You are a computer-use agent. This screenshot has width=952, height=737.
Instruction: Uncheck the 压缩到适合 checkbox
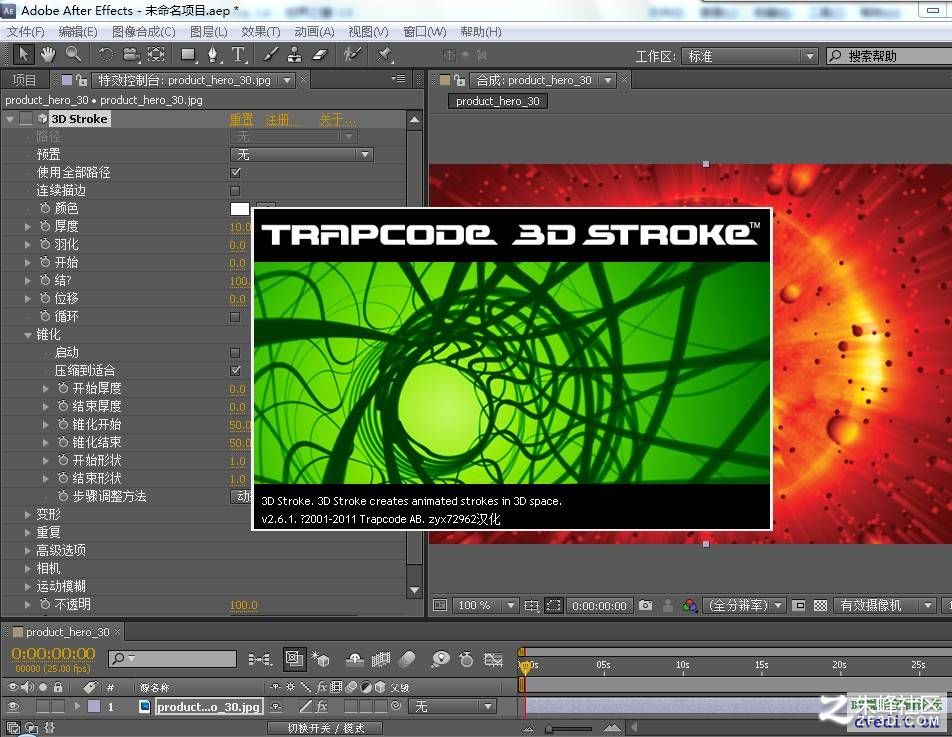pyautogui.click(x=236, y=370)
